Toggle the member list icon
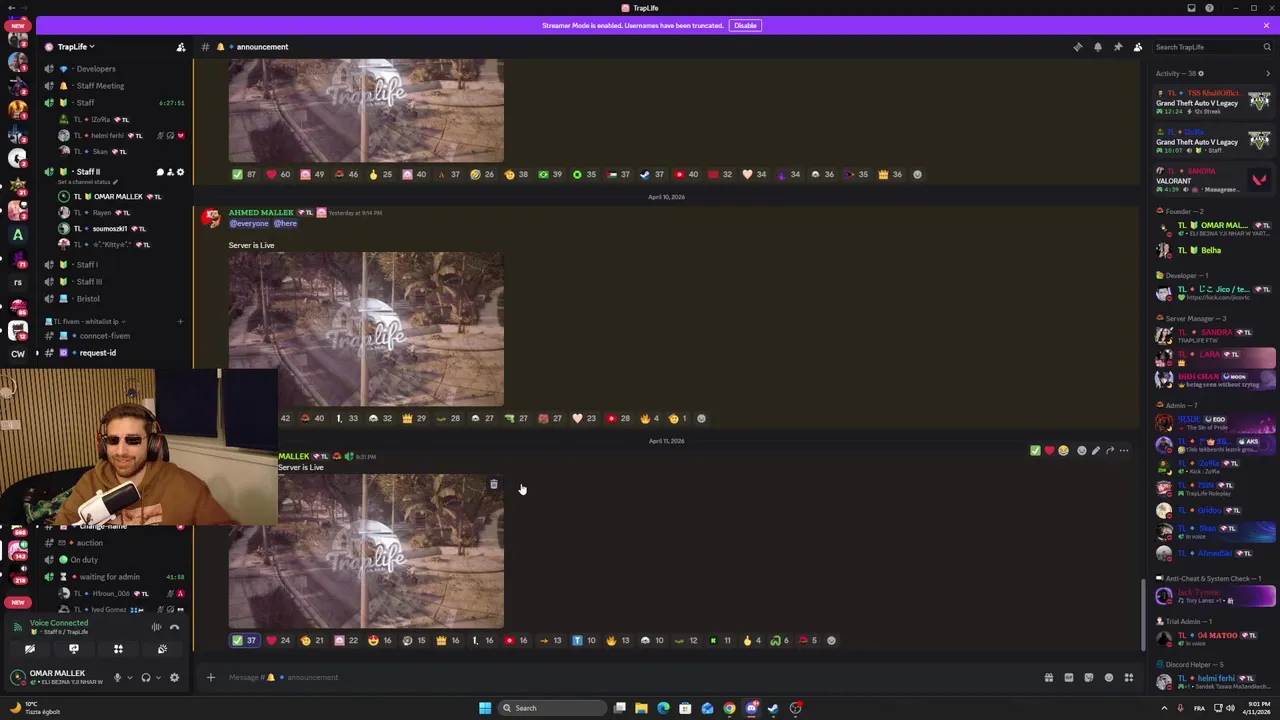The image size is (1280, 720). click(1137, 47)
